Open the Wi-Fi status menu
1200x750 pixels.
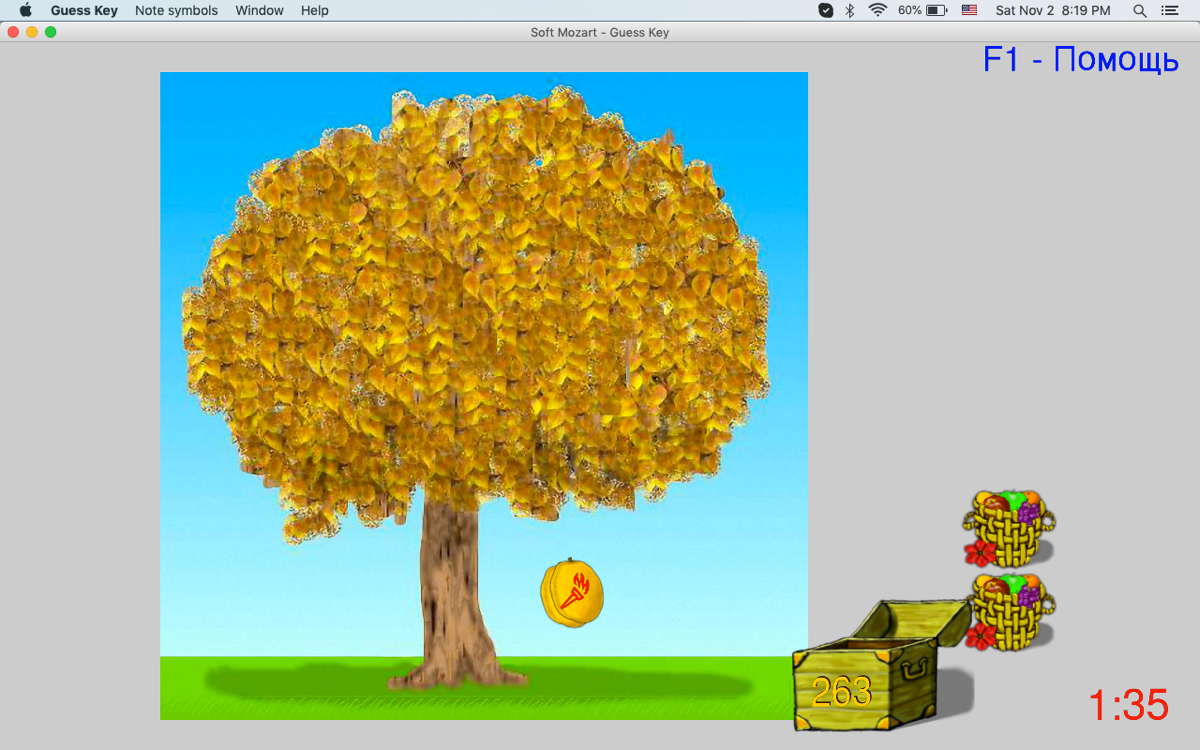click(878, 10)
